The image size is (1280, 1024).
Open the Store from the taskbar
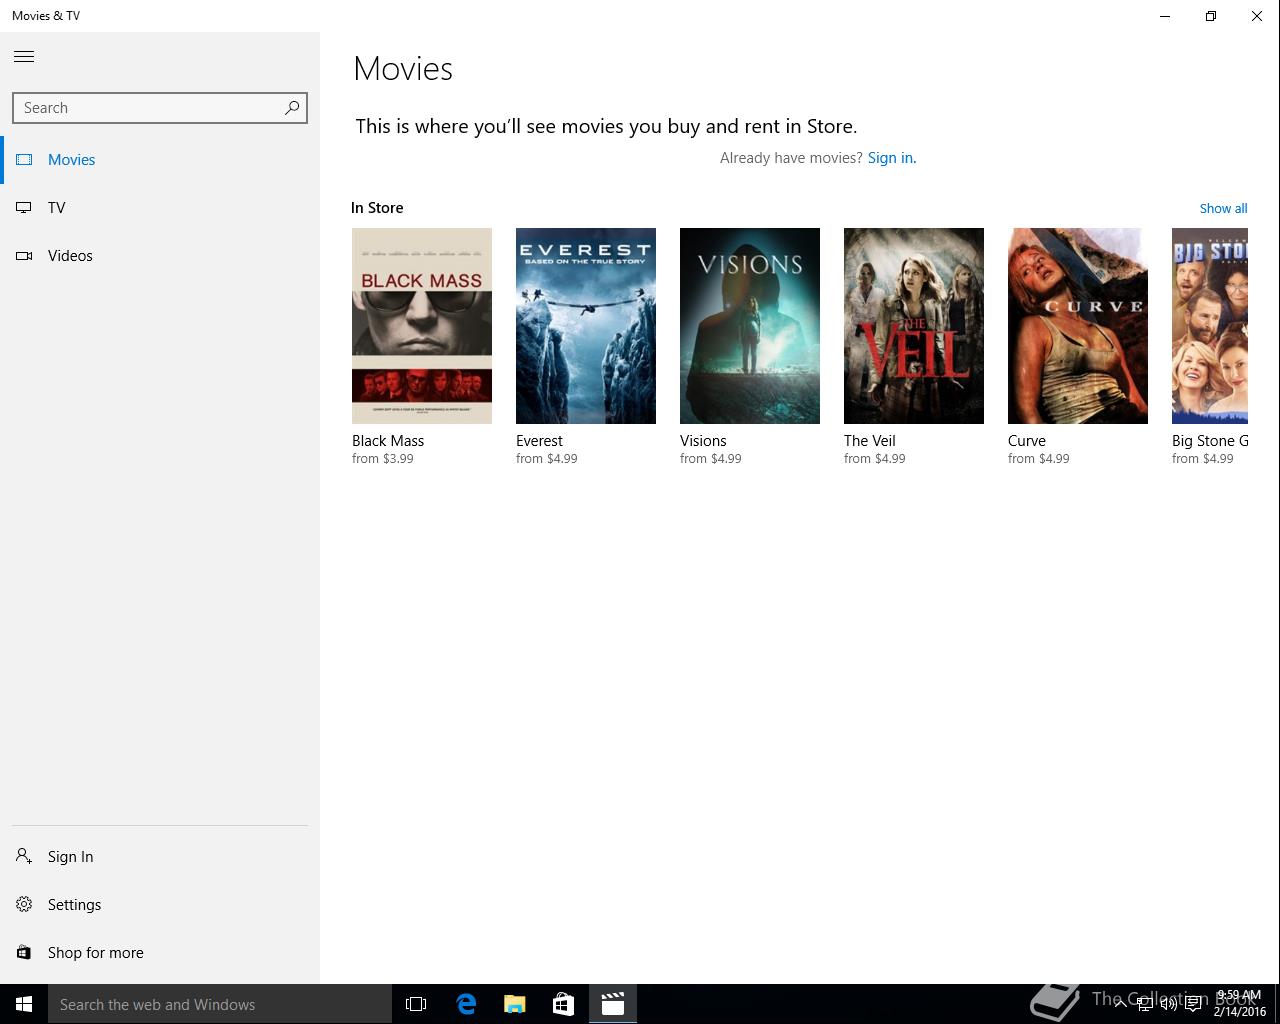pos(564,1004)
